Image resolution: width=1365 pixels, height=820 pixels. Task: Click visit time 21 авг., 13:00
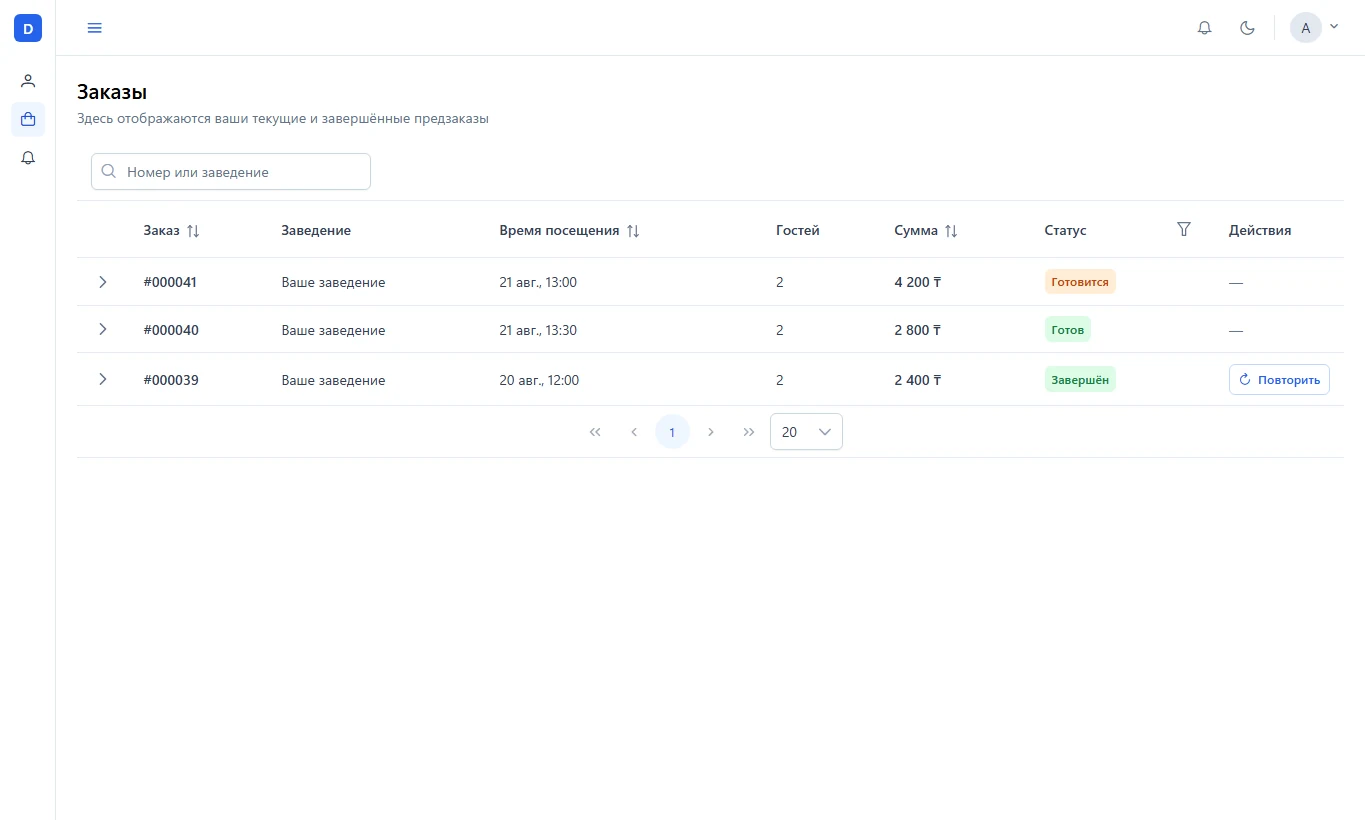tap(538, 282)
